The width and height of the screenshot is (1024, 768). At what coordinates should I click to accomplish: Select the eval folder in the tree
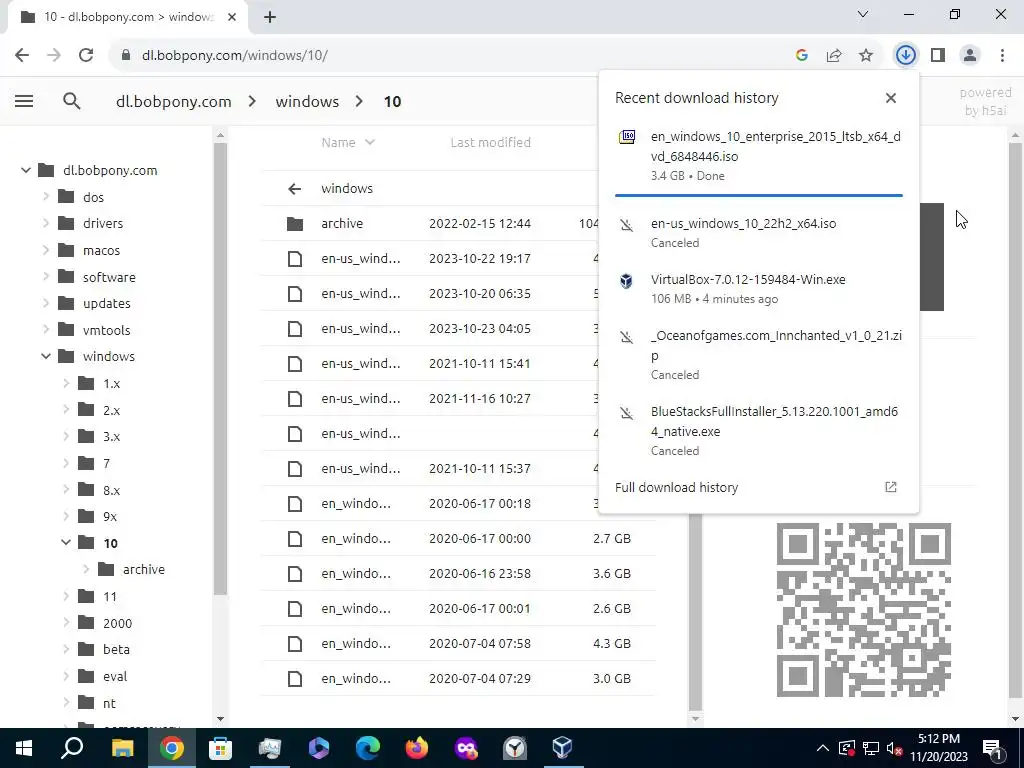point(115,677)
